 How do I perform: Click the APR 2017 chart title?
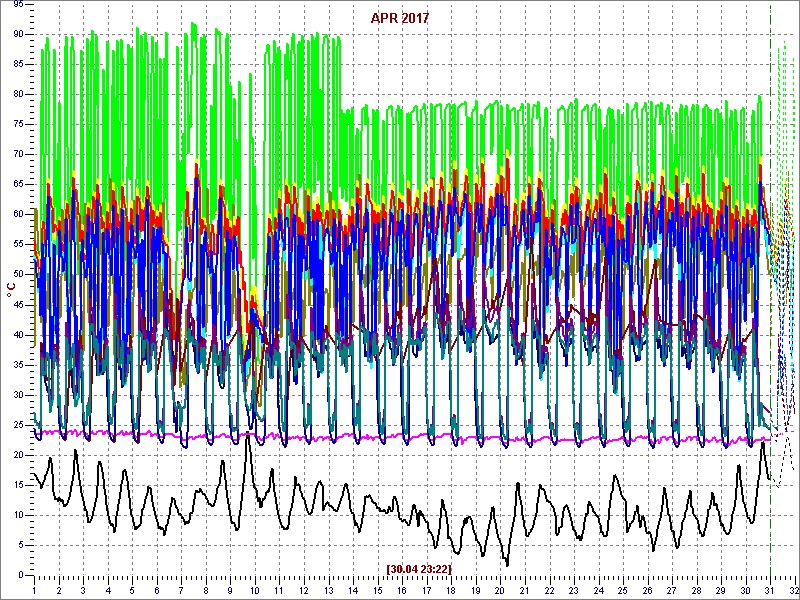(400, 18)
